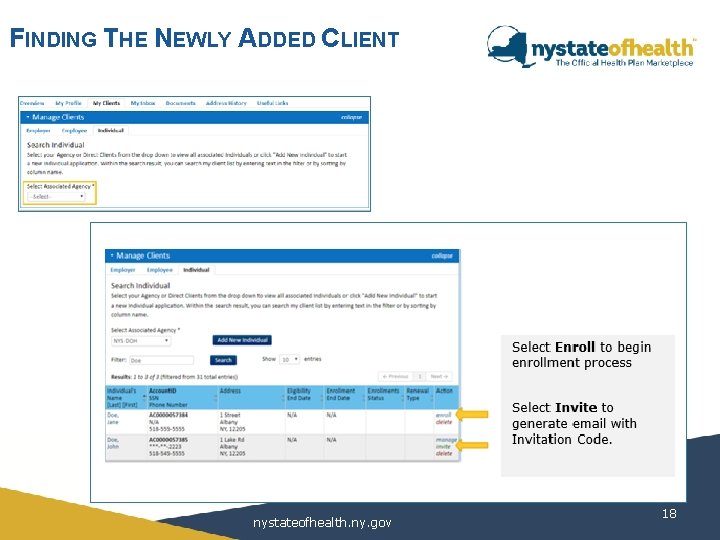Open the Address History tab

point(226,103)
